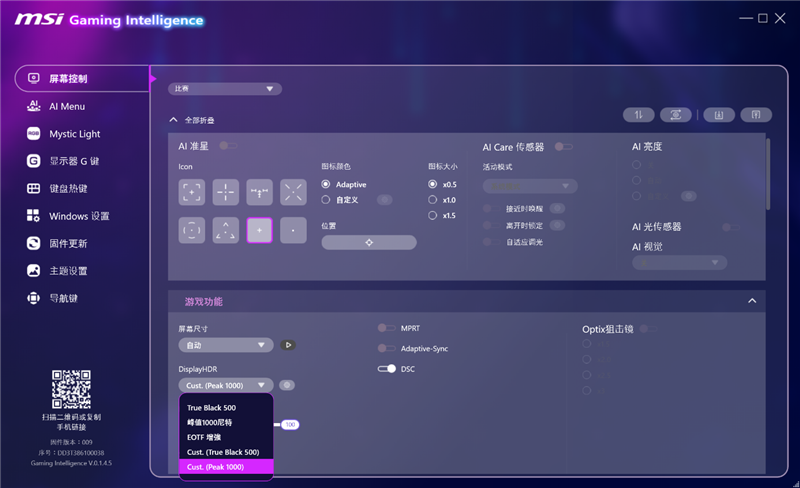Click the eye icon in AI 亮度 section

[689, 196]
